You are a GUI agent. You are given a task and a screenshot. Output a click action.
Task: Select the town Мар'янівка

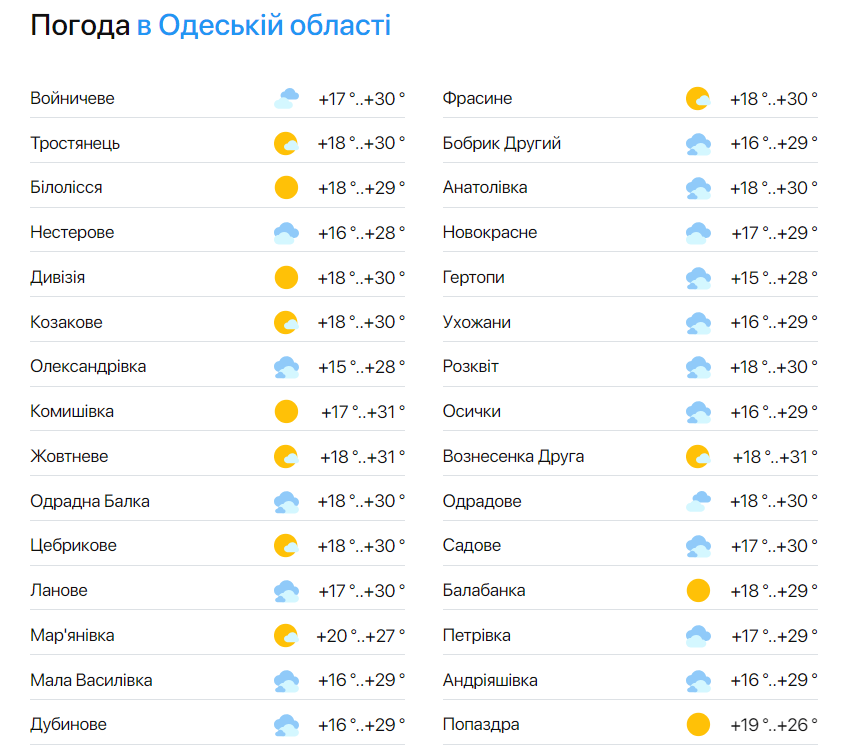point(72,634)
